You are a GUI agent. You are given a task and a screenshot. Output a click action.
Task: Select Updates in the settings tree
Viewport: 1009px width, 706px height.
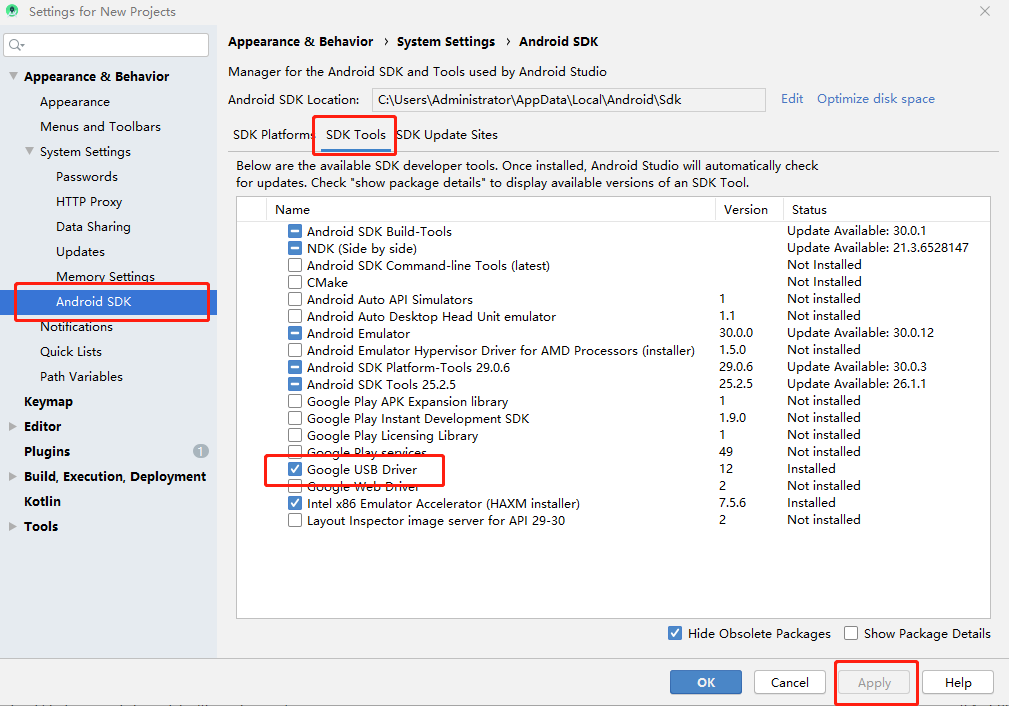tap(80, 252)
